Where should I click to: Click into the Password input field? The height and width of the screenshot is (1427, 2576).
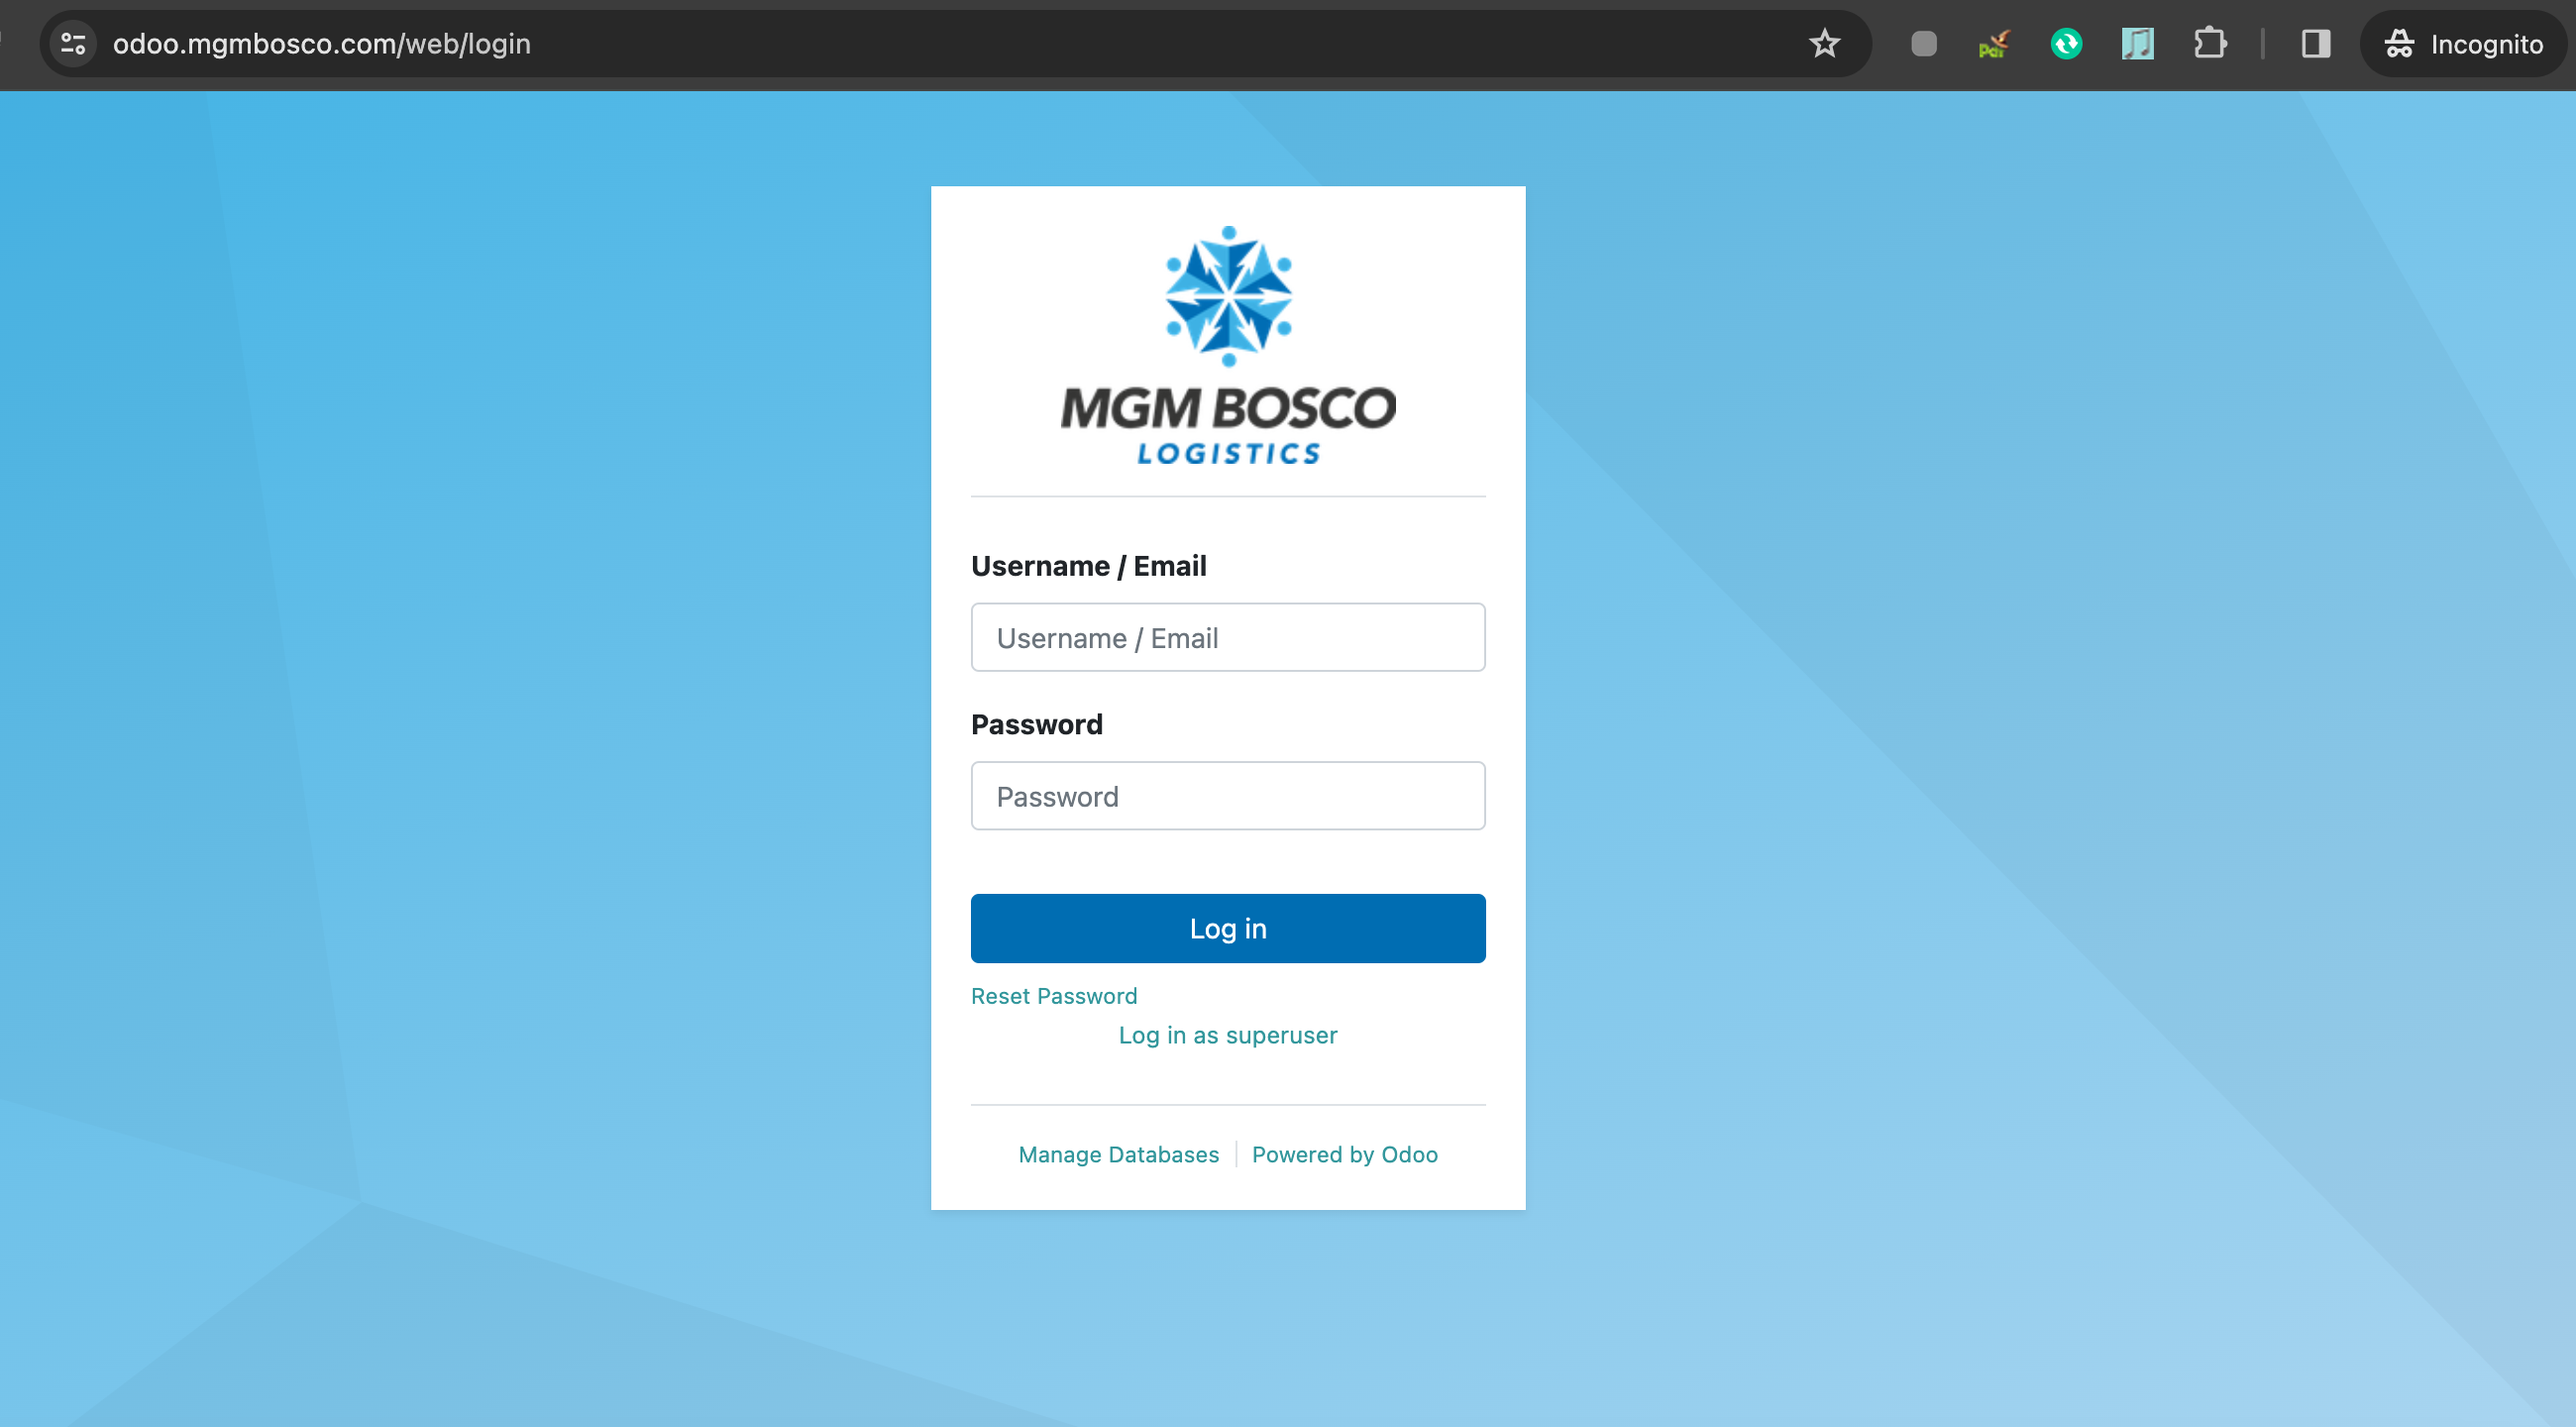(1228, 796)
